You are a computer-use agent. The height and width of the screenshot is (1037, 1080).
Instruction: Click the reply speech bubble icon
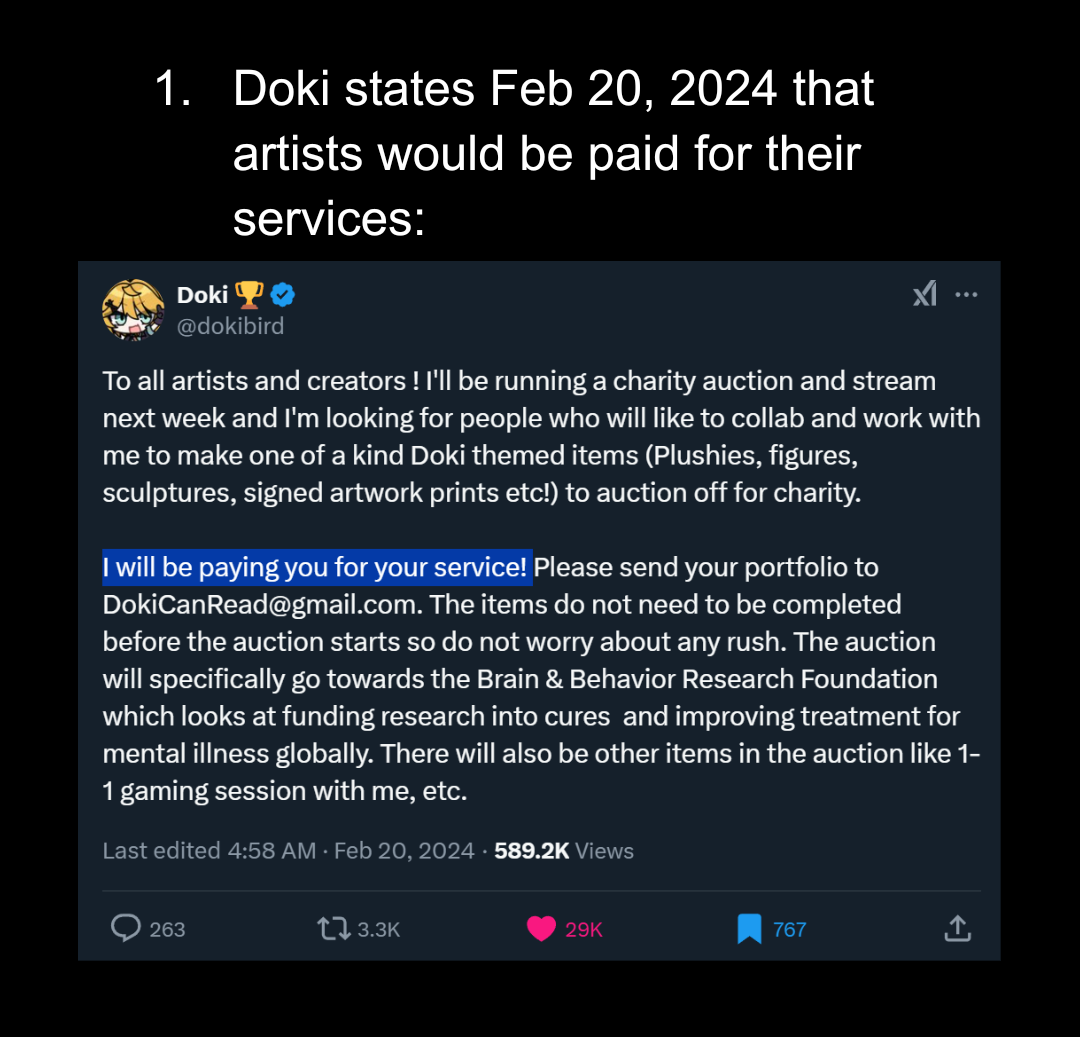pyautogui.click(x=125, y=929)
